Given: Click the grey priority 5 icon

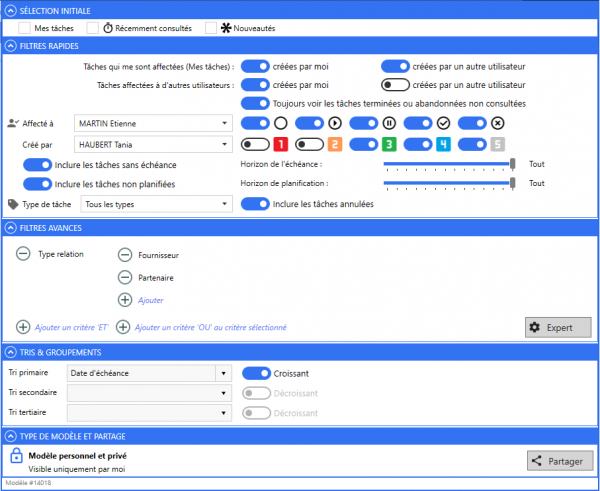Looking at the screenshot, I should [x=497, y=144].
